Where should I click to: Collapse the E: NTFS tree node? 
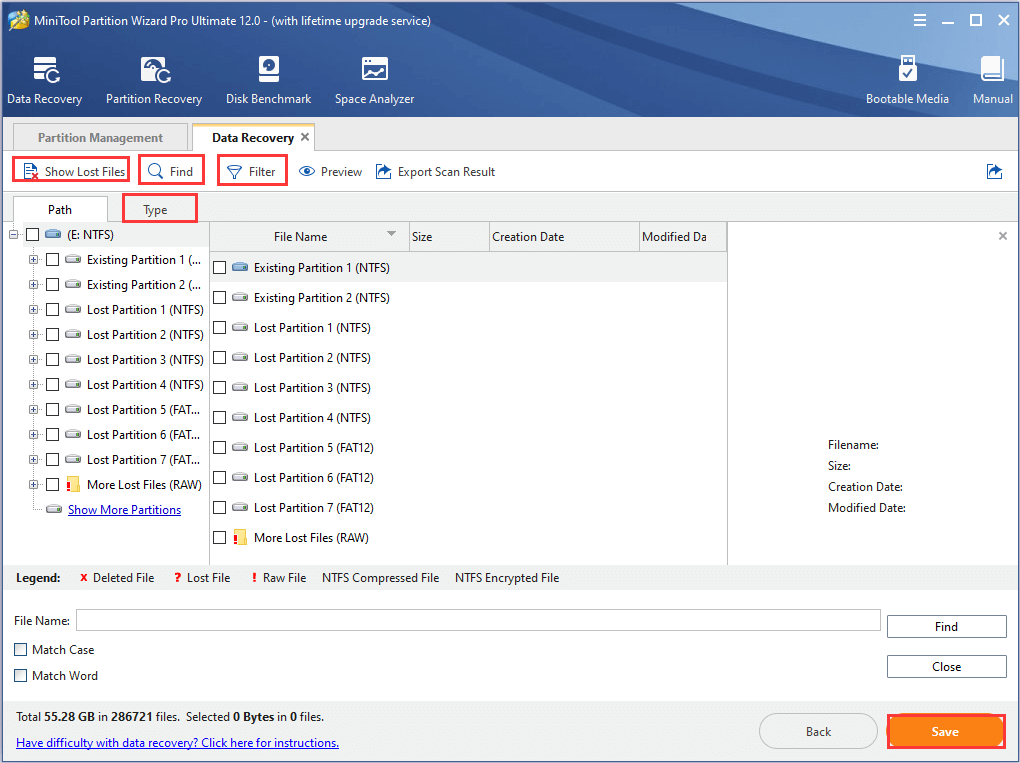tap(14, 235)
